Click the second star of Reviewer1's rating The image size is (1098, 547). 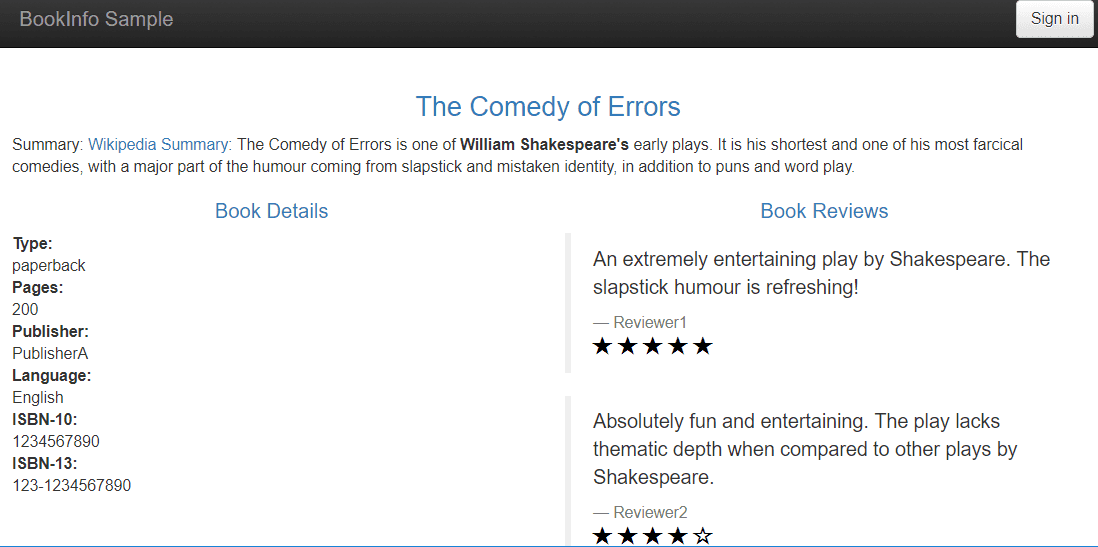click(627, 346)
